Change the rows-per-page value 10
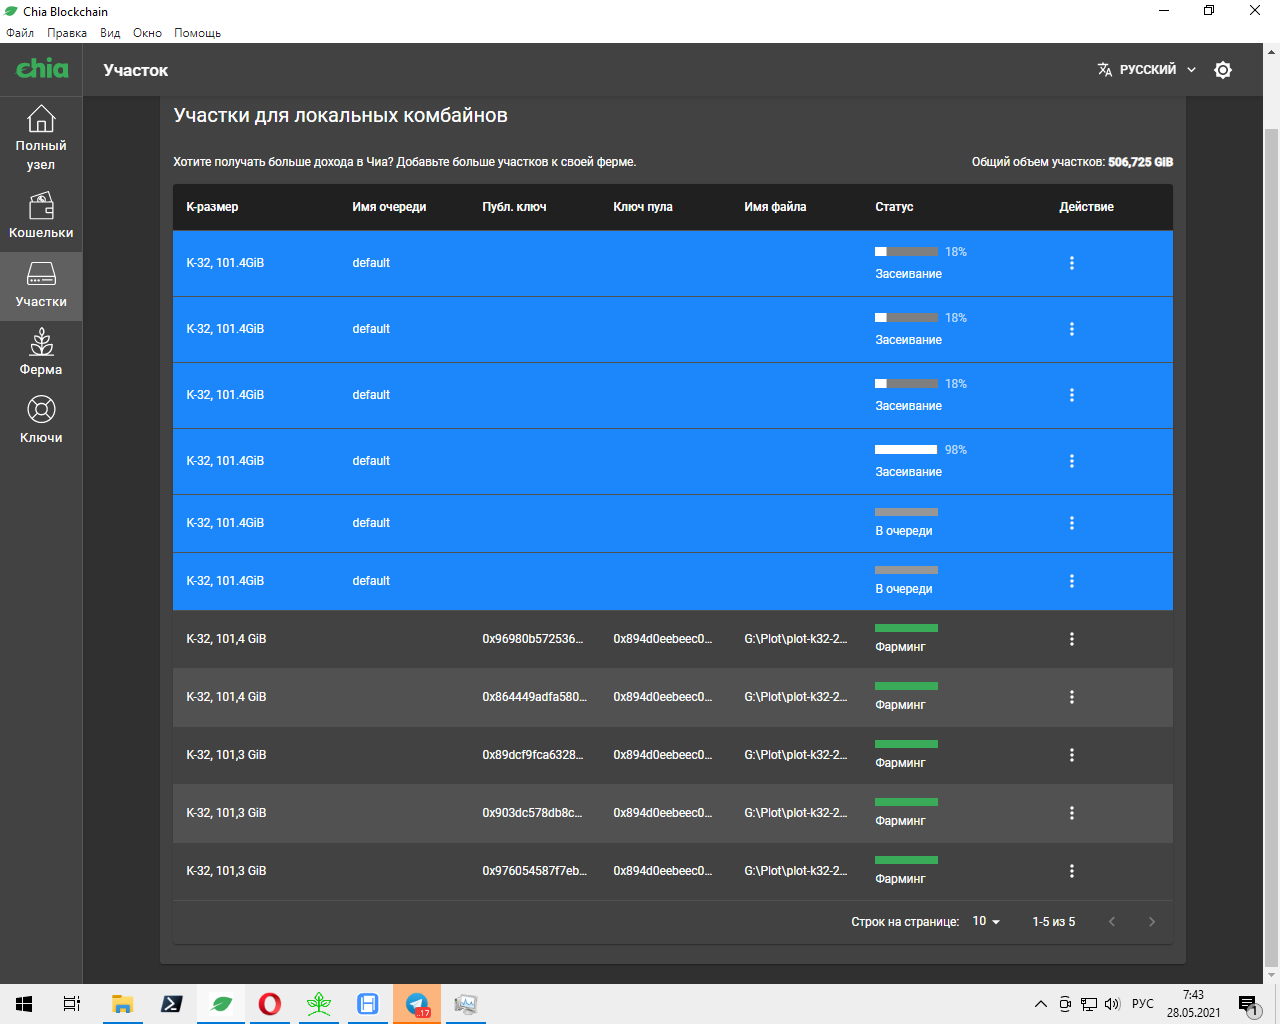The width and height of the screenshot is (1280, 1024). pos(986,921)
